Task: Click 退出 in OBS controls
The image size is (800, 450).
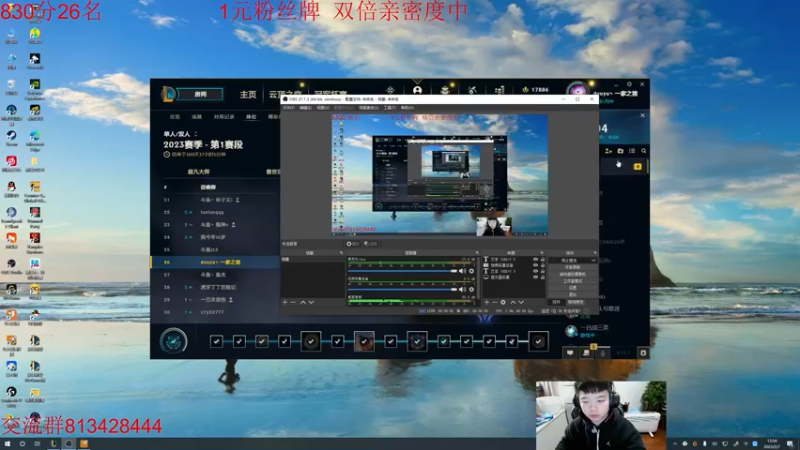Action: 572,294
